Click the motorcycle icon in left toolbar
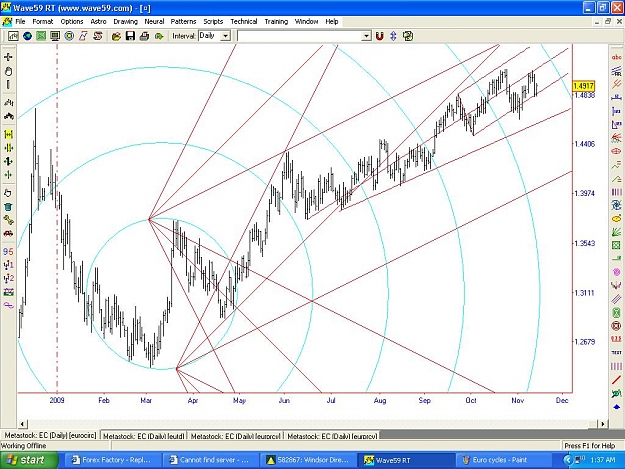625x469 pixels. pyautogui.click(x=8, y=116)
